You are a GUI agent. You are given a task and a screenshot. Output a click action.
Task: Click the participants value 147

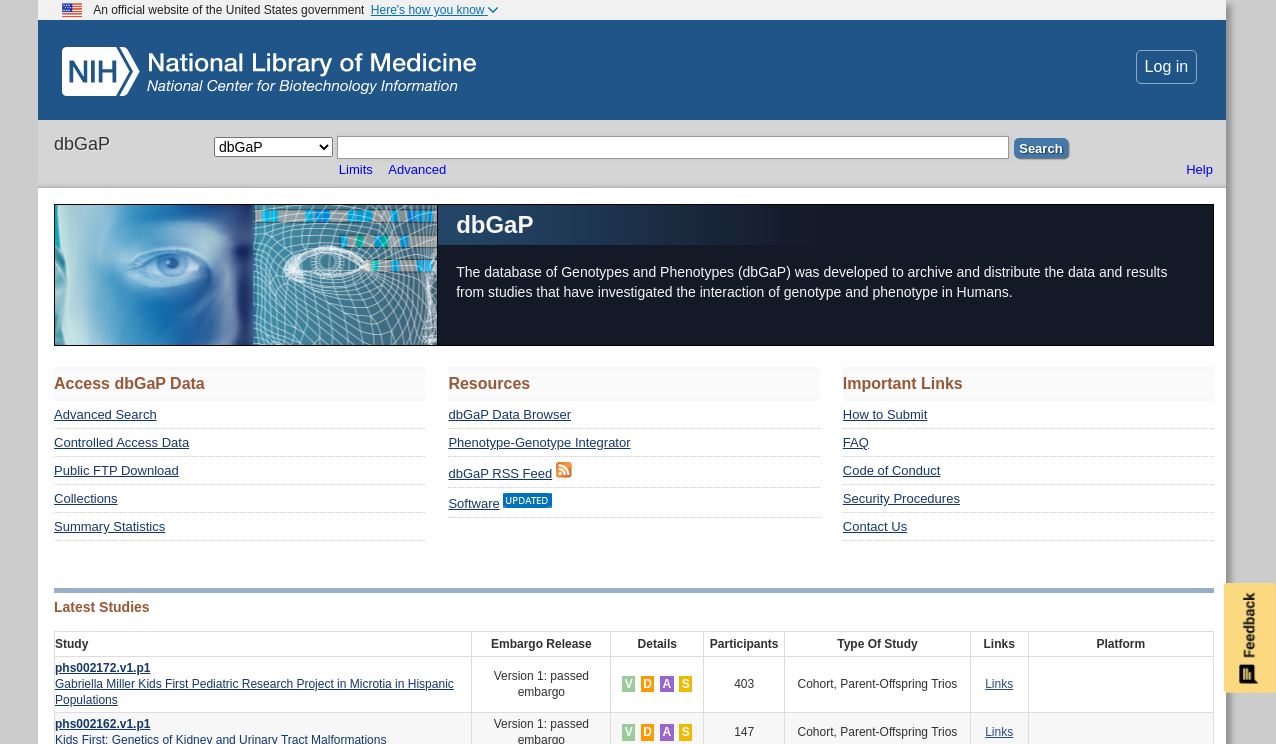[x=744, y=732]
